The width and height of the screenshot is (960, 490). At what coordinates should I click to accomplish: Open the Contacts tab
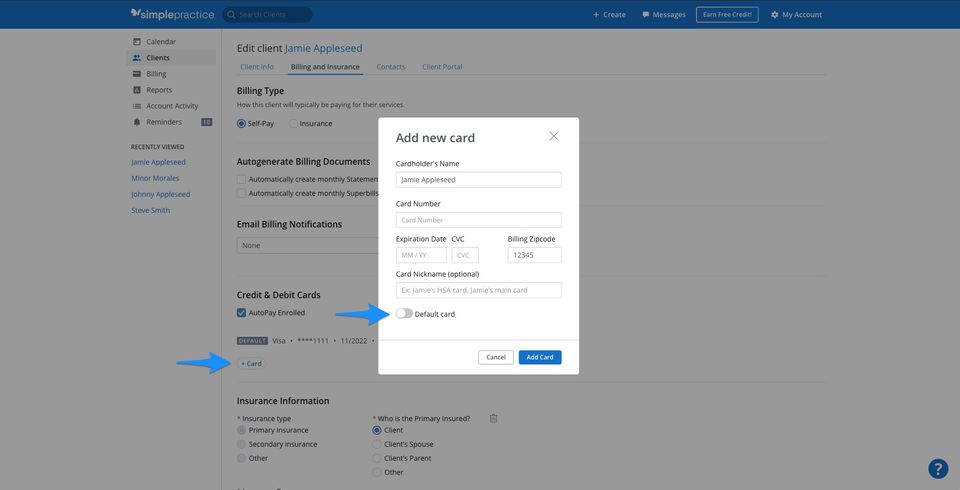(391, 67)
